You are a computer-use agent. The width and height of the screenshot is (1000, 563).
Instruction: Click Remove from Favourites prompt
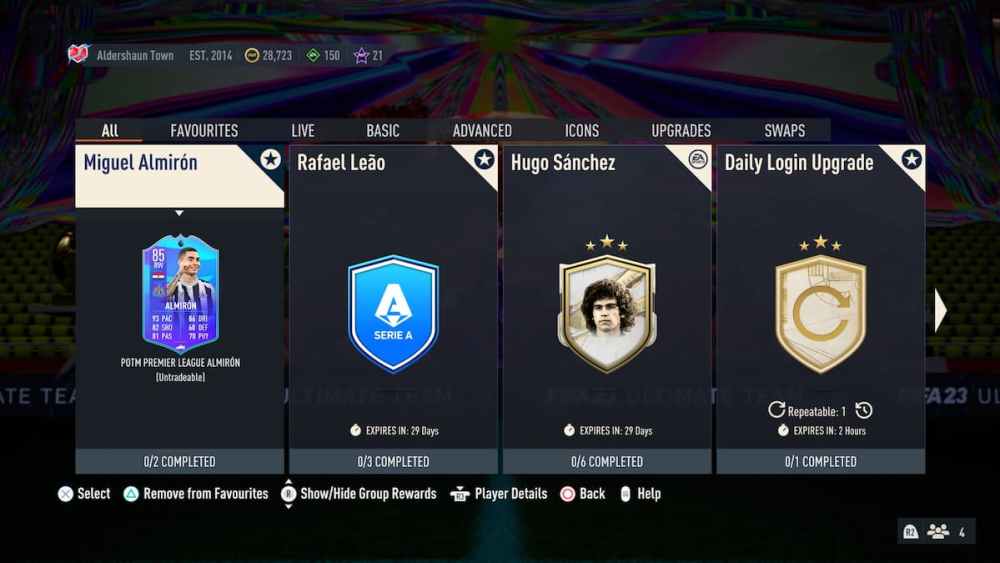click(196, 494)
